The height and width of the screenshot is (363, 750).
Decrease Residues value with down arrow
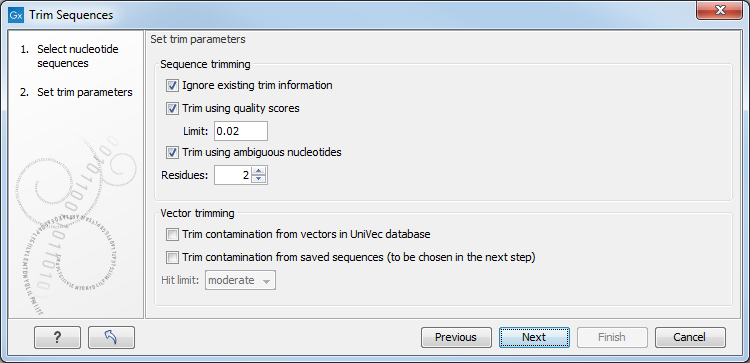259,179
